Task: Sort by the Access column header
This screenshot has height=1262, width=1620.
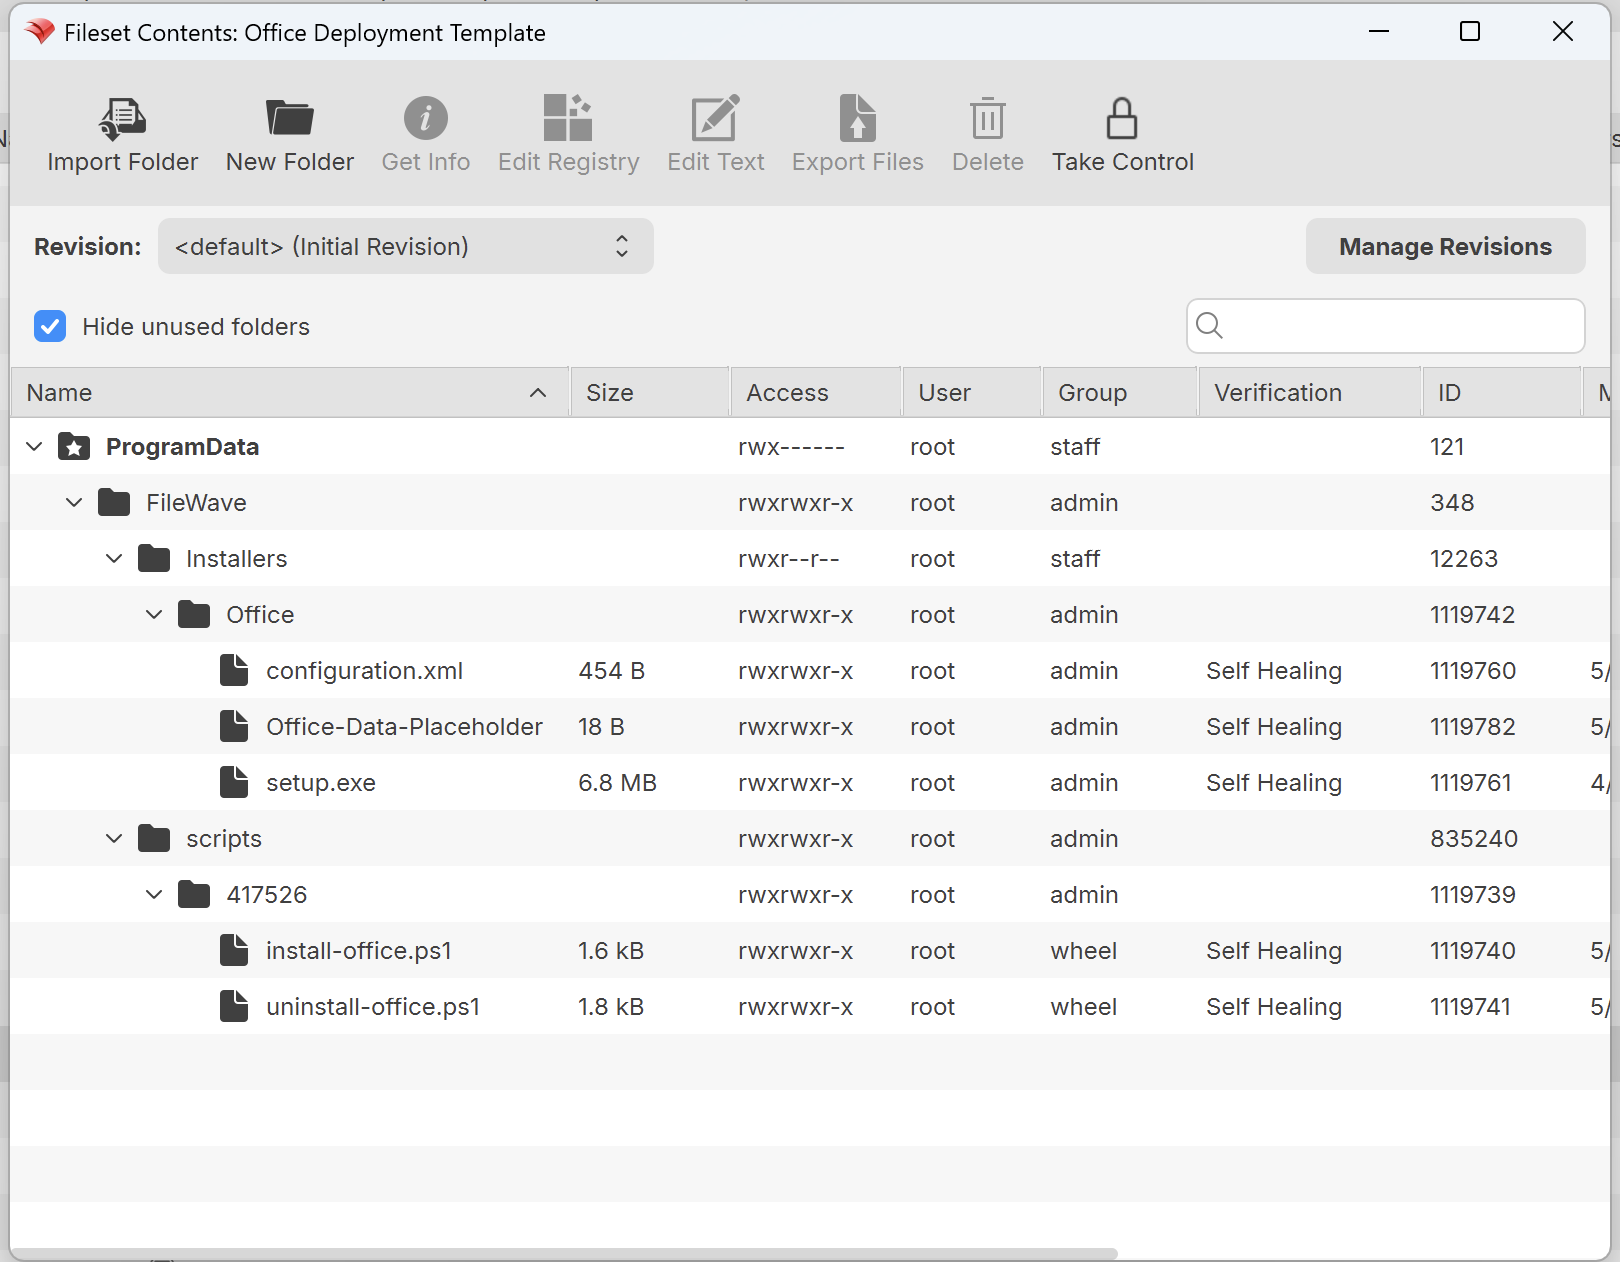Action: tap(816, 393)
